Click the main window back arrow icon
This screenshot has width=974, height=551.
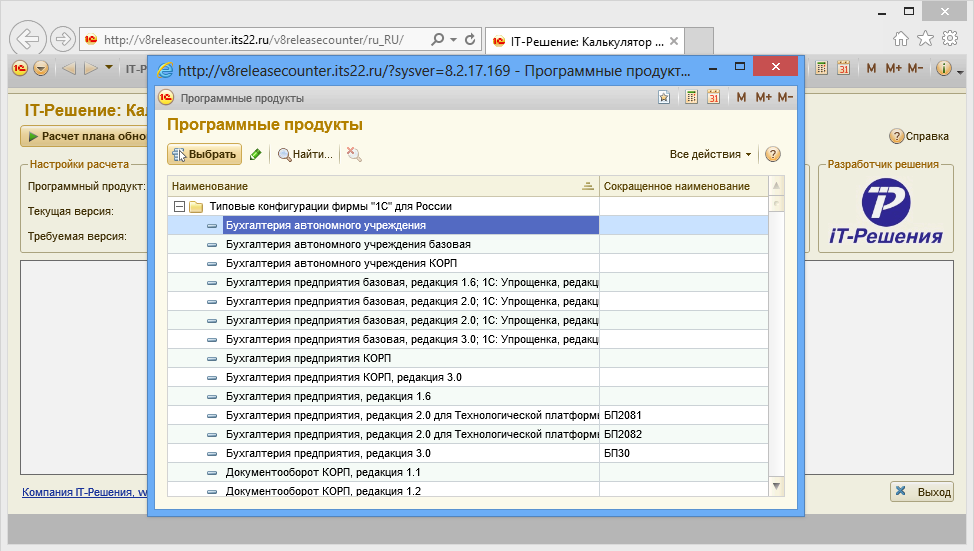(69, 68)
